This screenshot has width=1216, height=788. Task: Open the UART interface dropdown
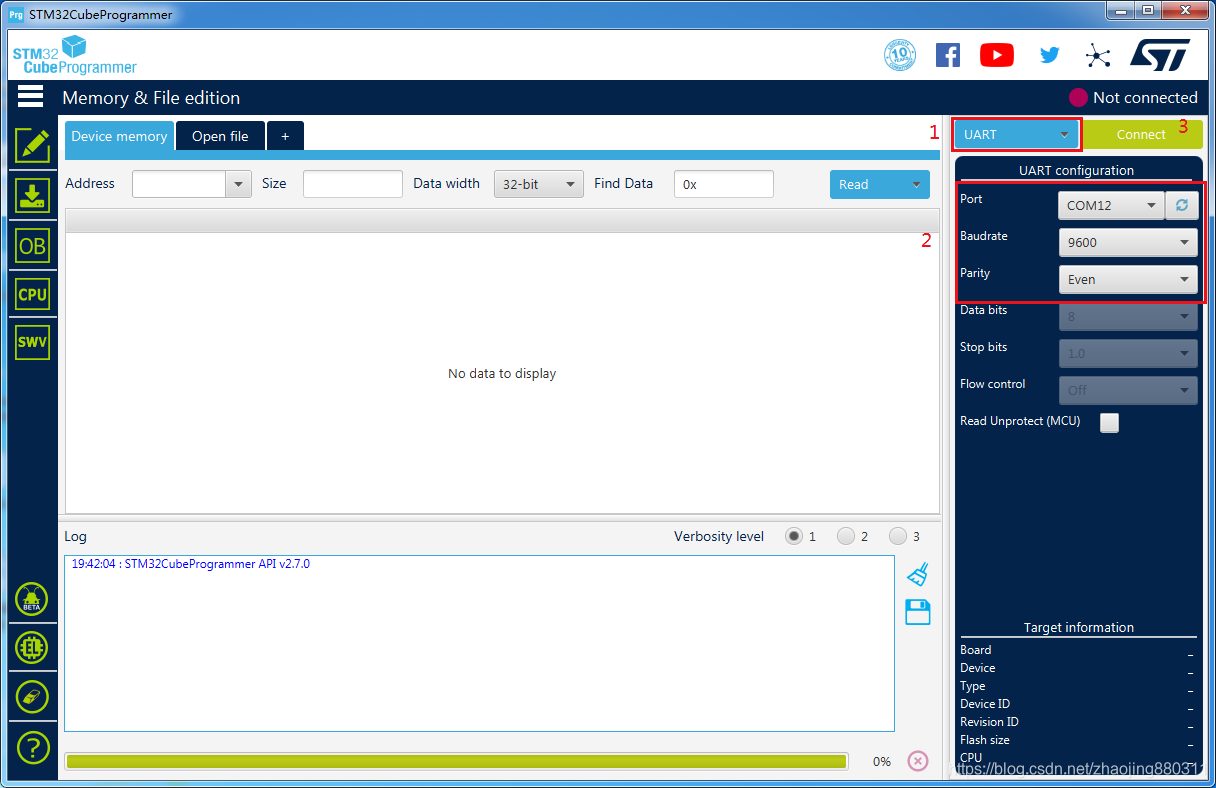click(x=1017, y=134)
